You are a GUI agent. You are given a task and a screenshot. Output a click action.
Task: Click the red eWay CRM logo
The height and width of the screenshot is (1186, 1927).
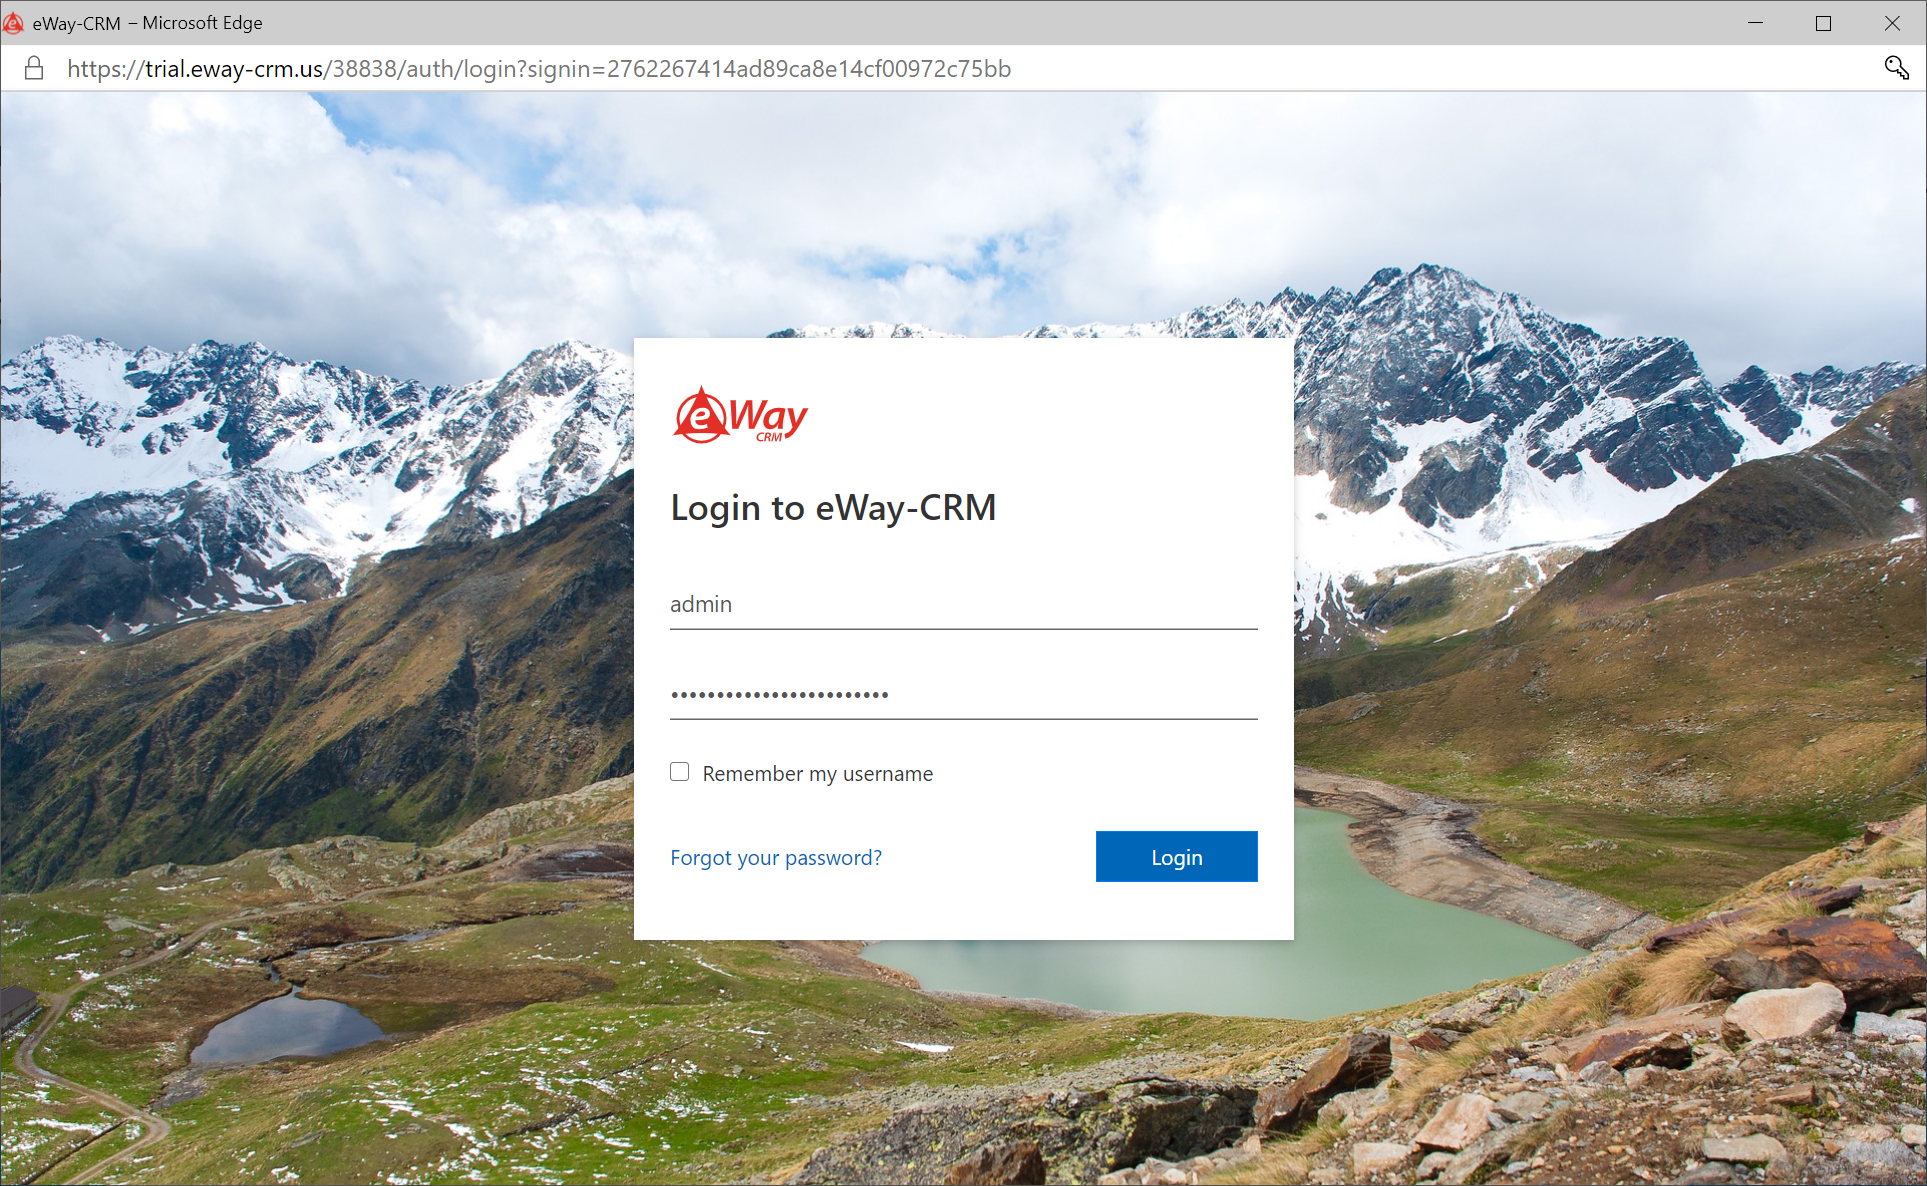click(x=740, y=415)
